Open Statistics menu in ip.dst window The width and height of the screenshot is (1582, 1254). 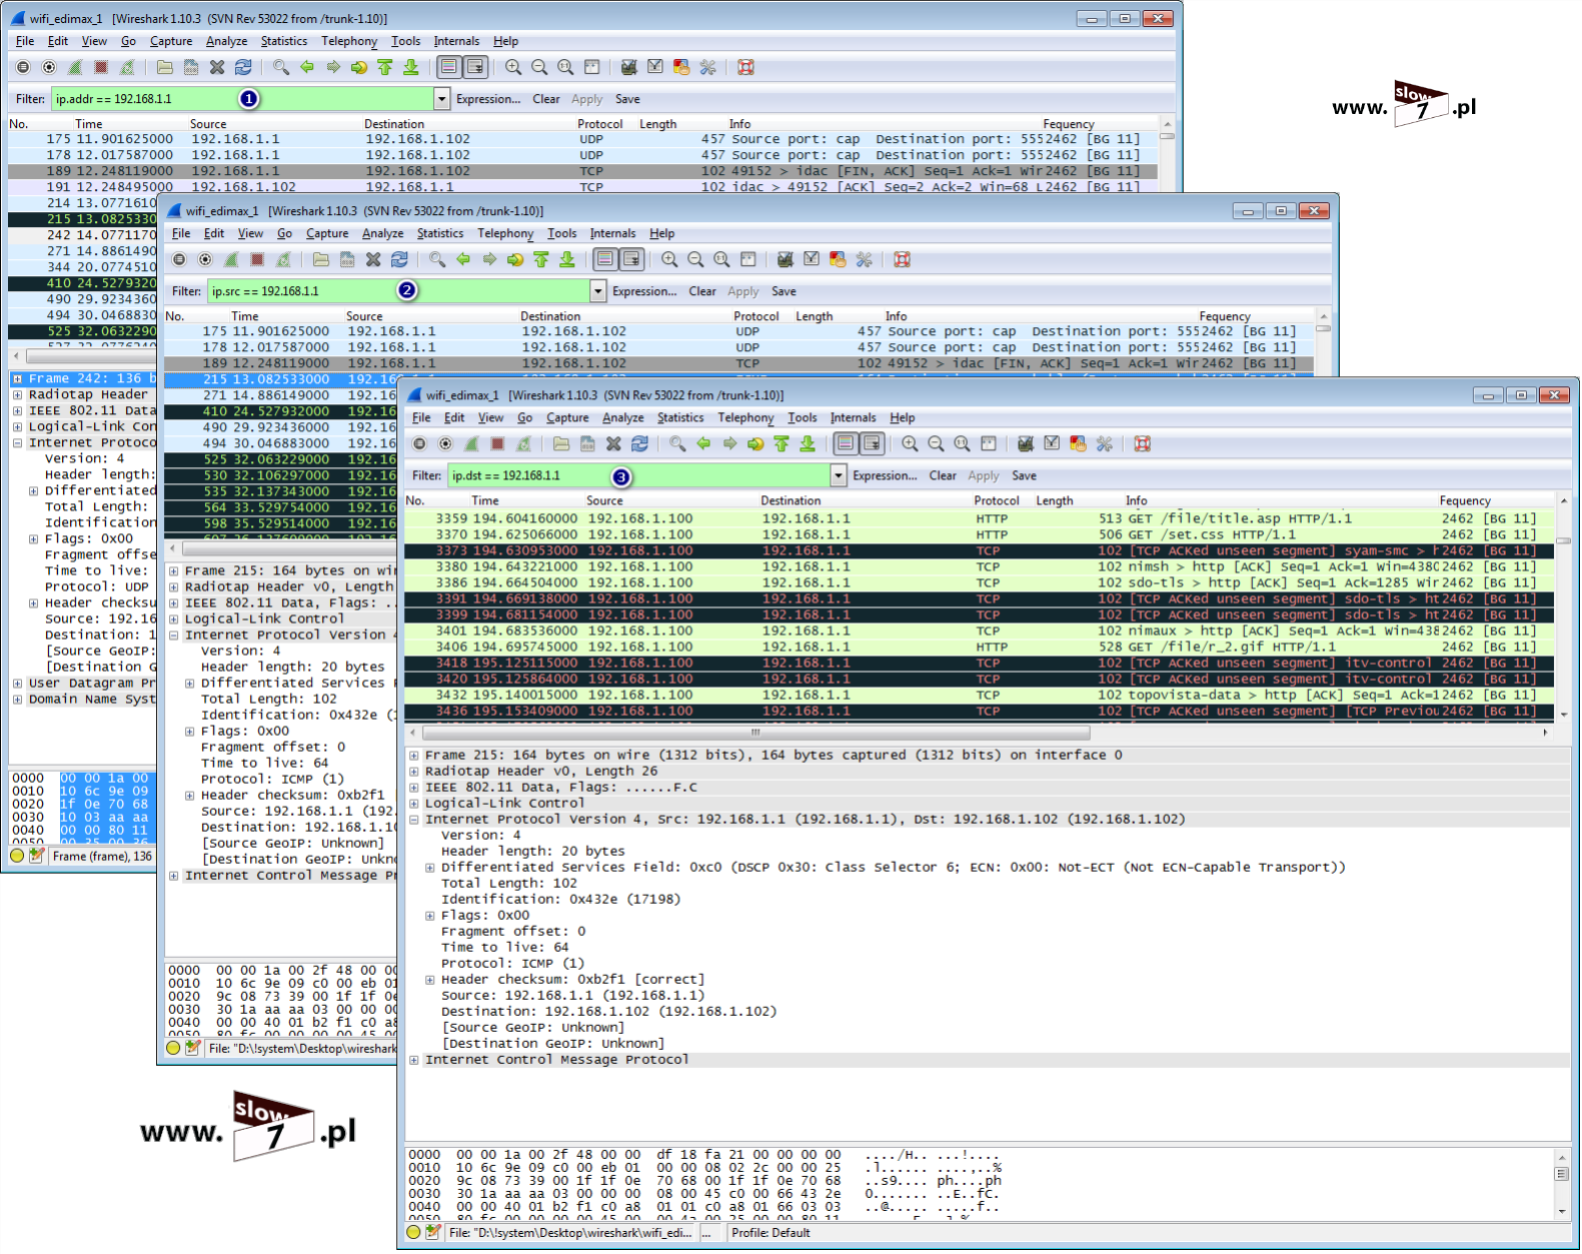(x=680, y=418)
